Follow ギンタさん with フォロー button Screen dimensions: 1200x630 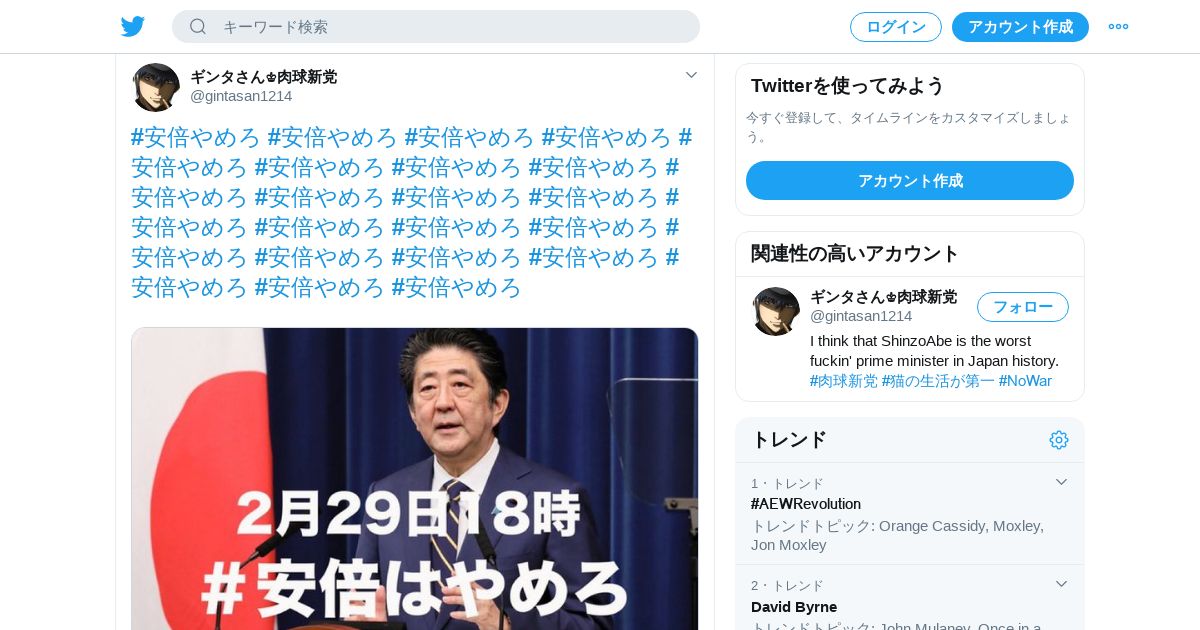1023,307
